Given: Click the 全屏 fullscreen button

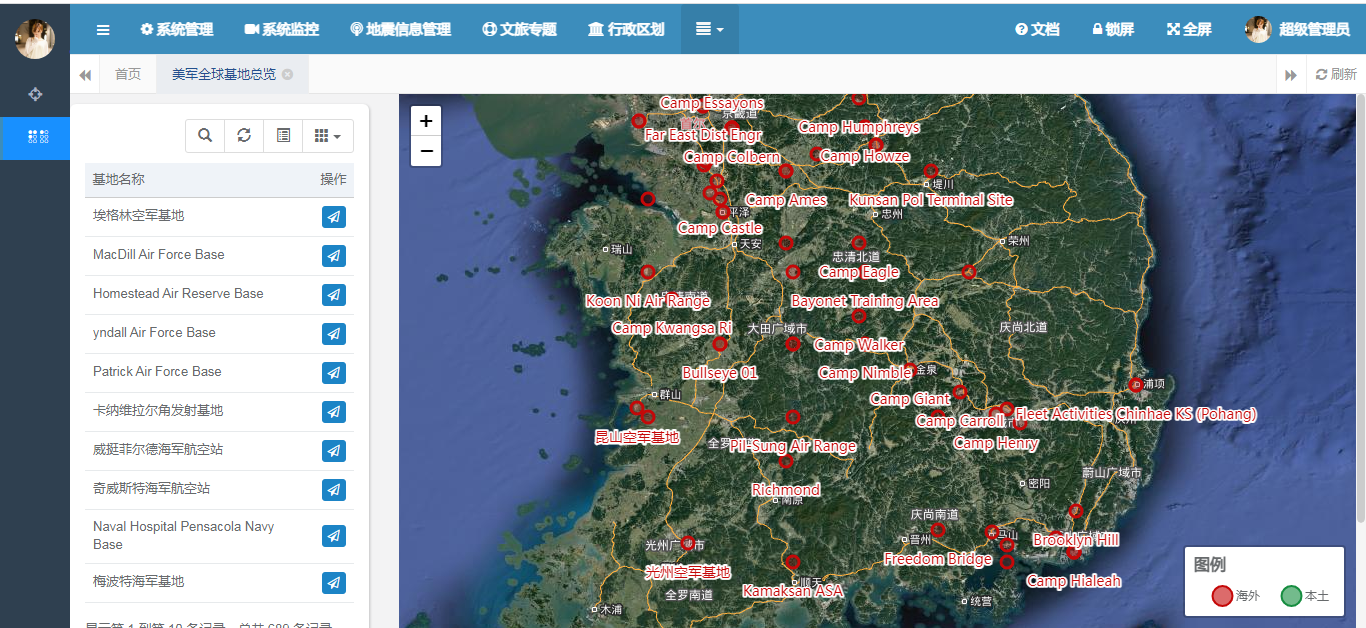Looking at the screenshot, I should (1188, 29).
